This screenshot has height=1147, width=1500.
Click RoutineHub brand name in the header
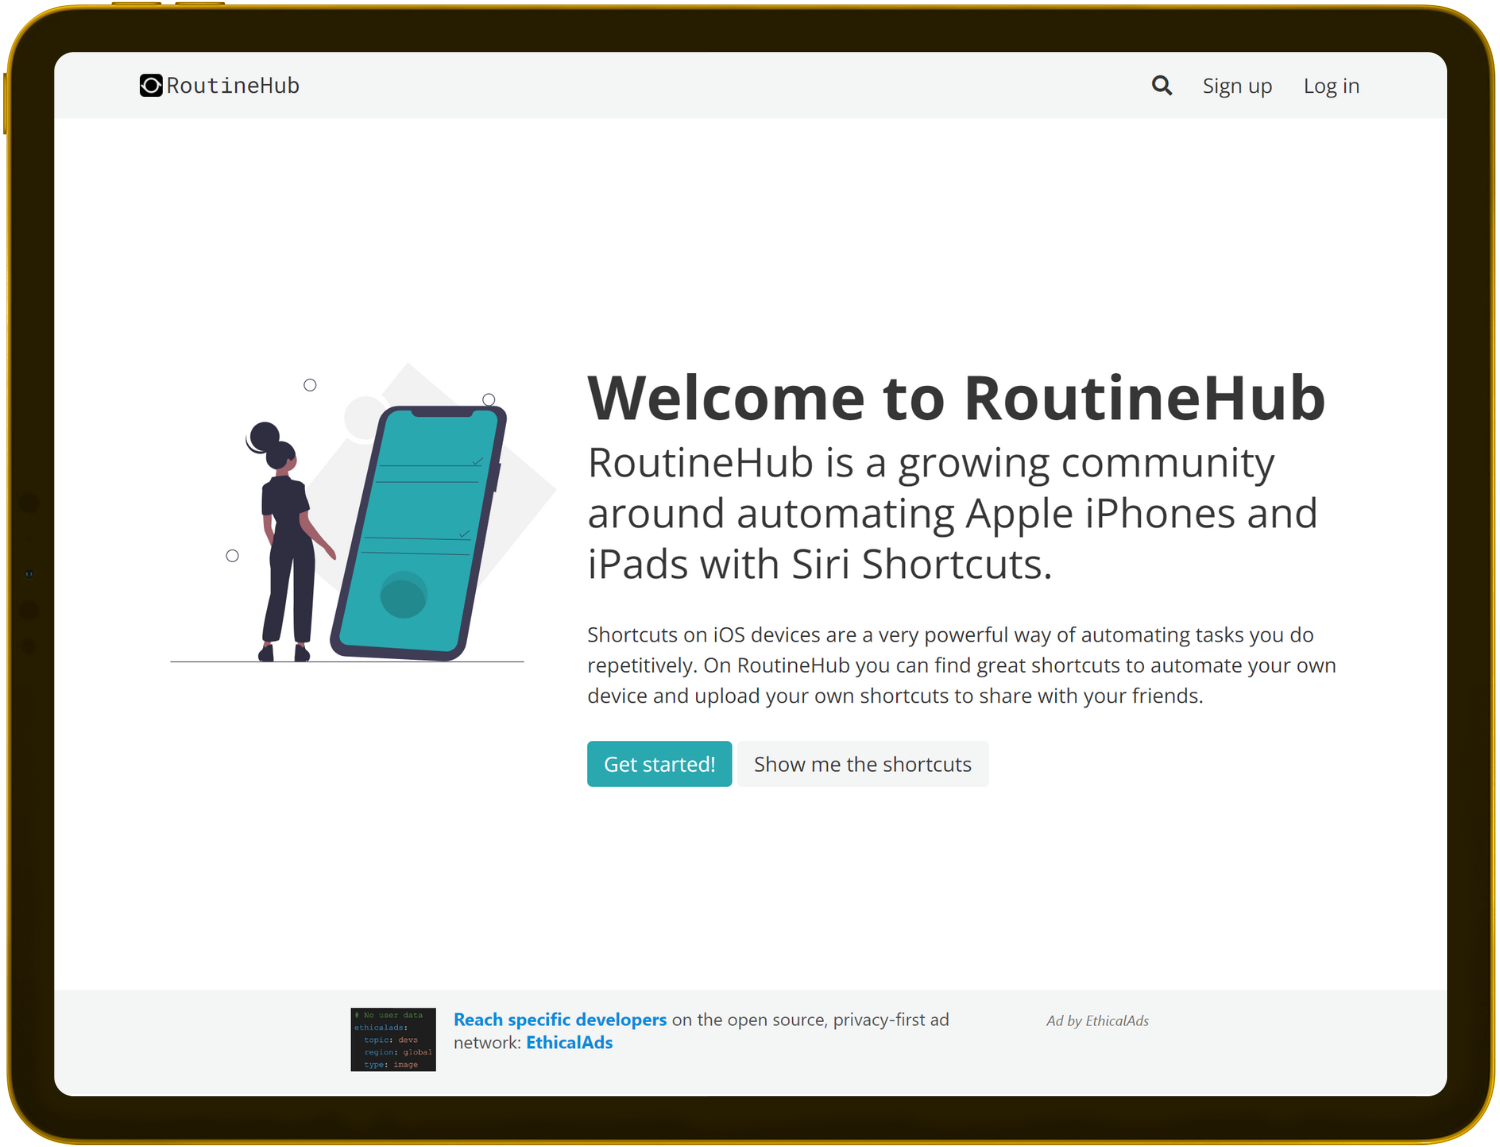pyautogui.click(x=233, y=85)
